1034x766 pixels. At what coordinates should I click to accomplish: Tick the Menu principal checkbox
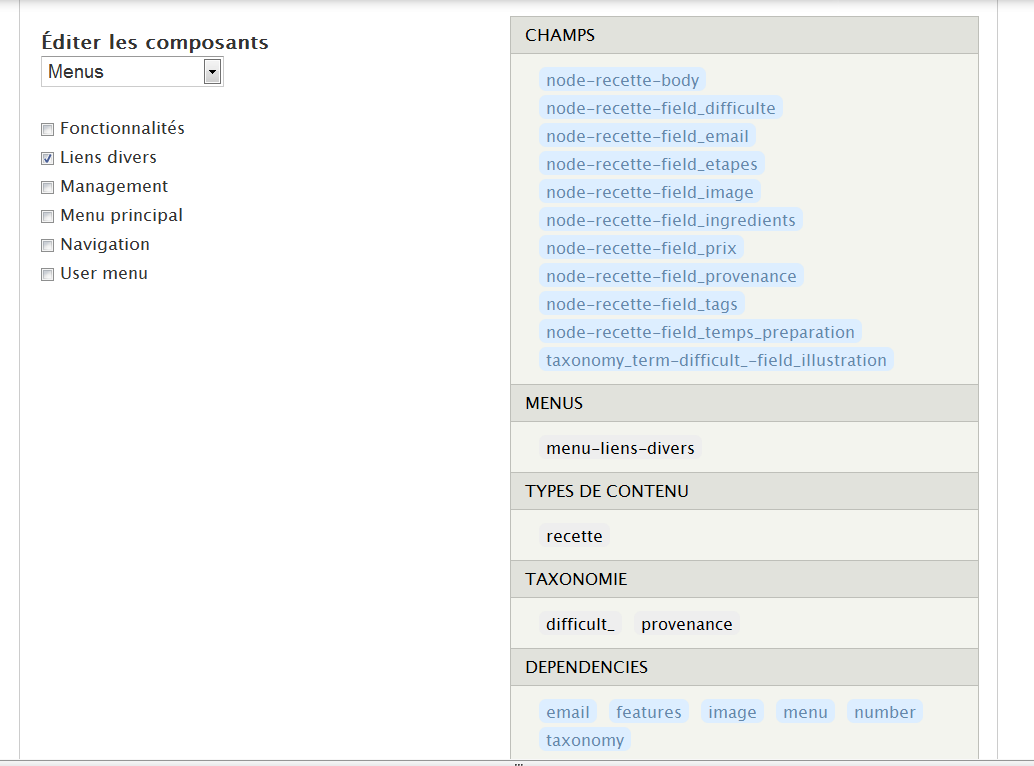click(47, 216)
